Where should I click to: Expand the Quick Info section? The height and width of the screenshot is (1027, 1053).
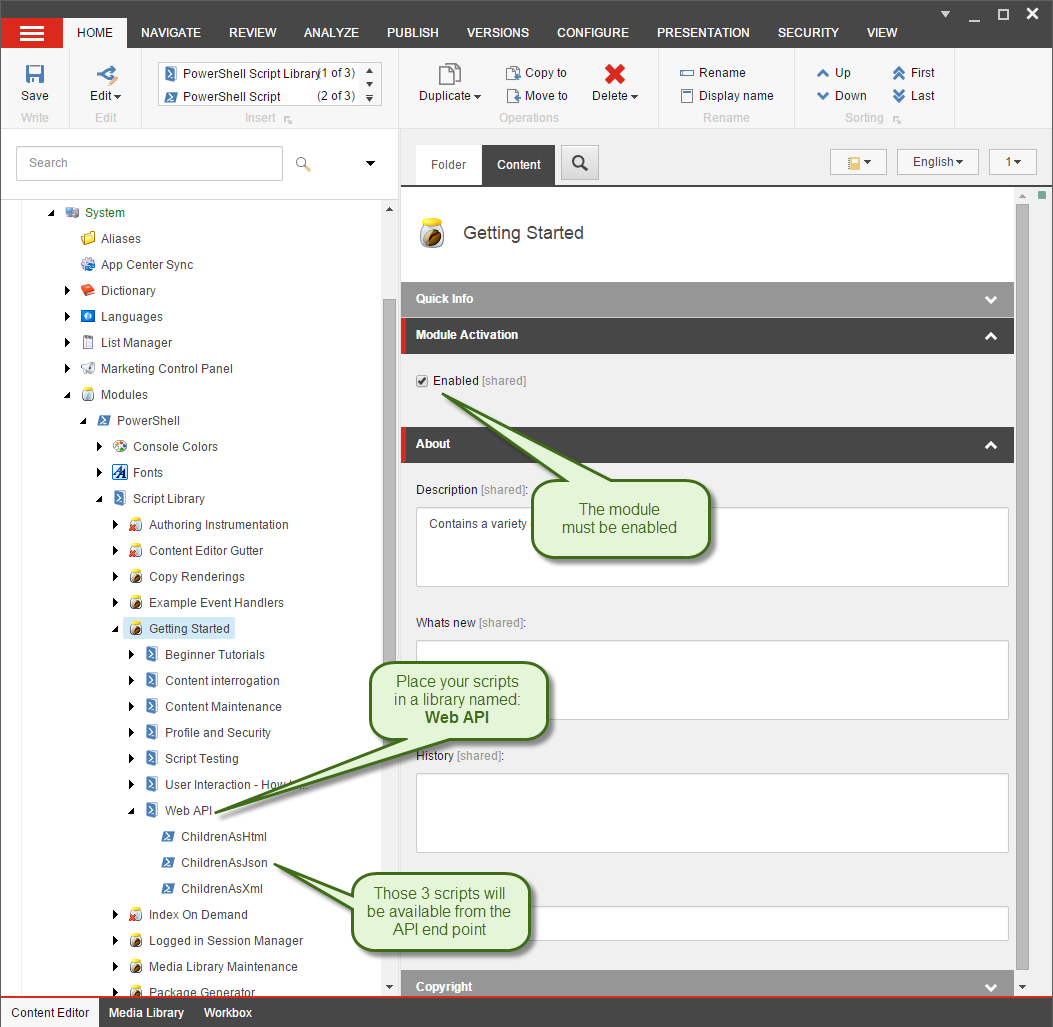990,299
